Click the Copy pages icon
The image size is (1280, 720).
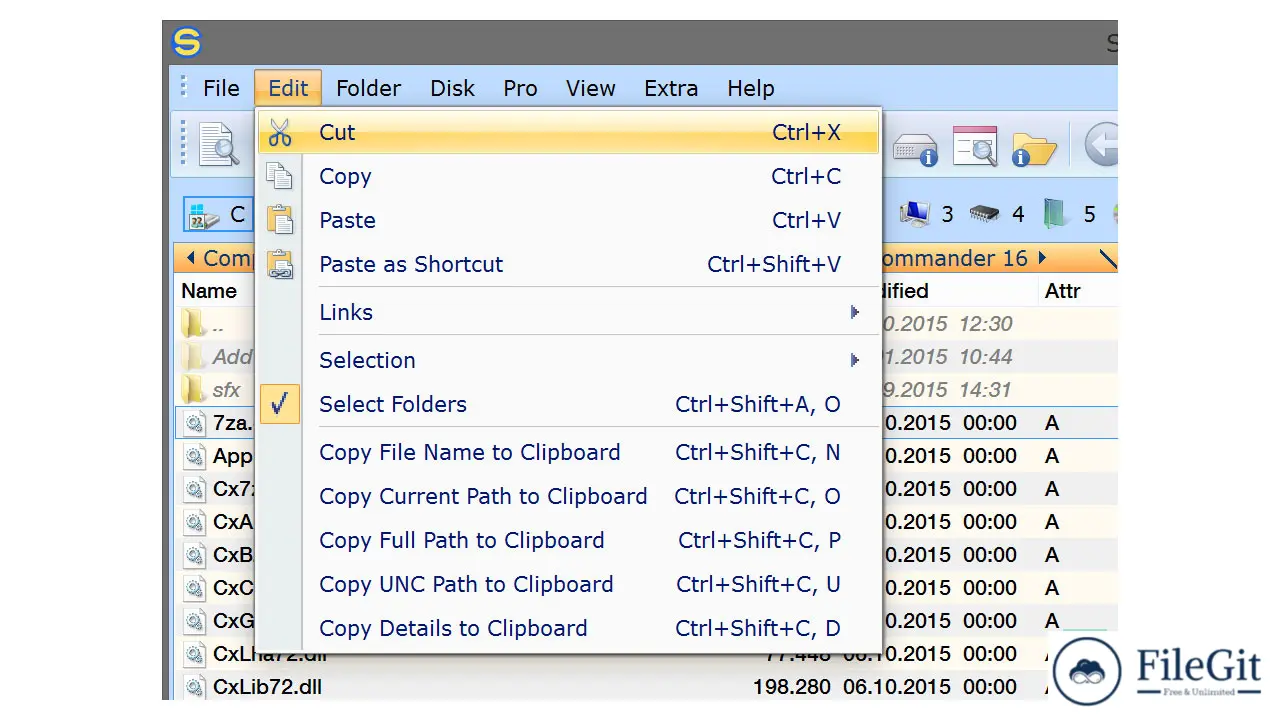tap(280, 176)
